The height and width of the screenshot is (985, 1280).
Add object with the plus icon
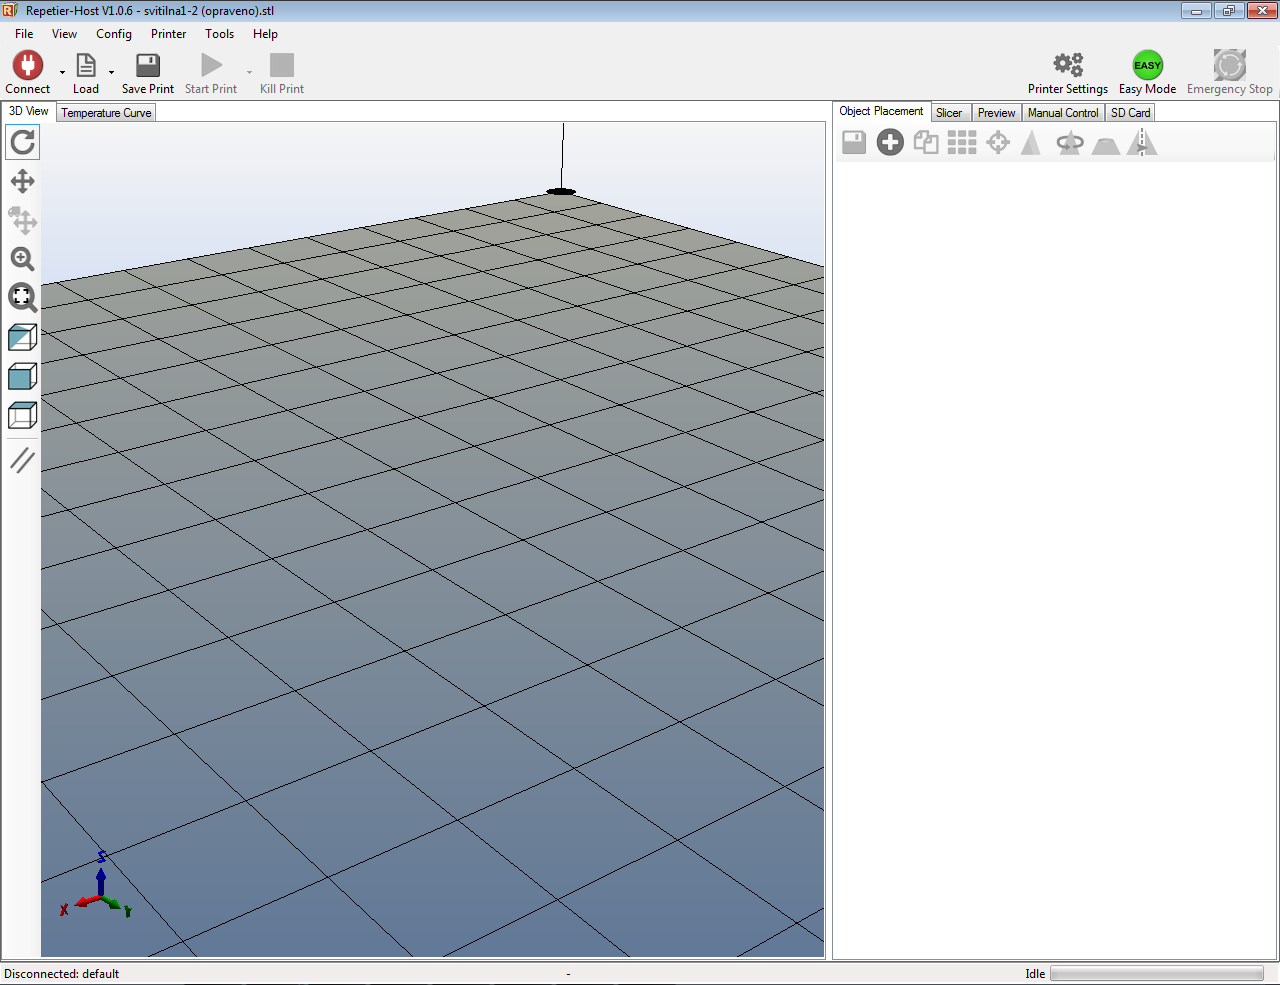pos(890,142)
